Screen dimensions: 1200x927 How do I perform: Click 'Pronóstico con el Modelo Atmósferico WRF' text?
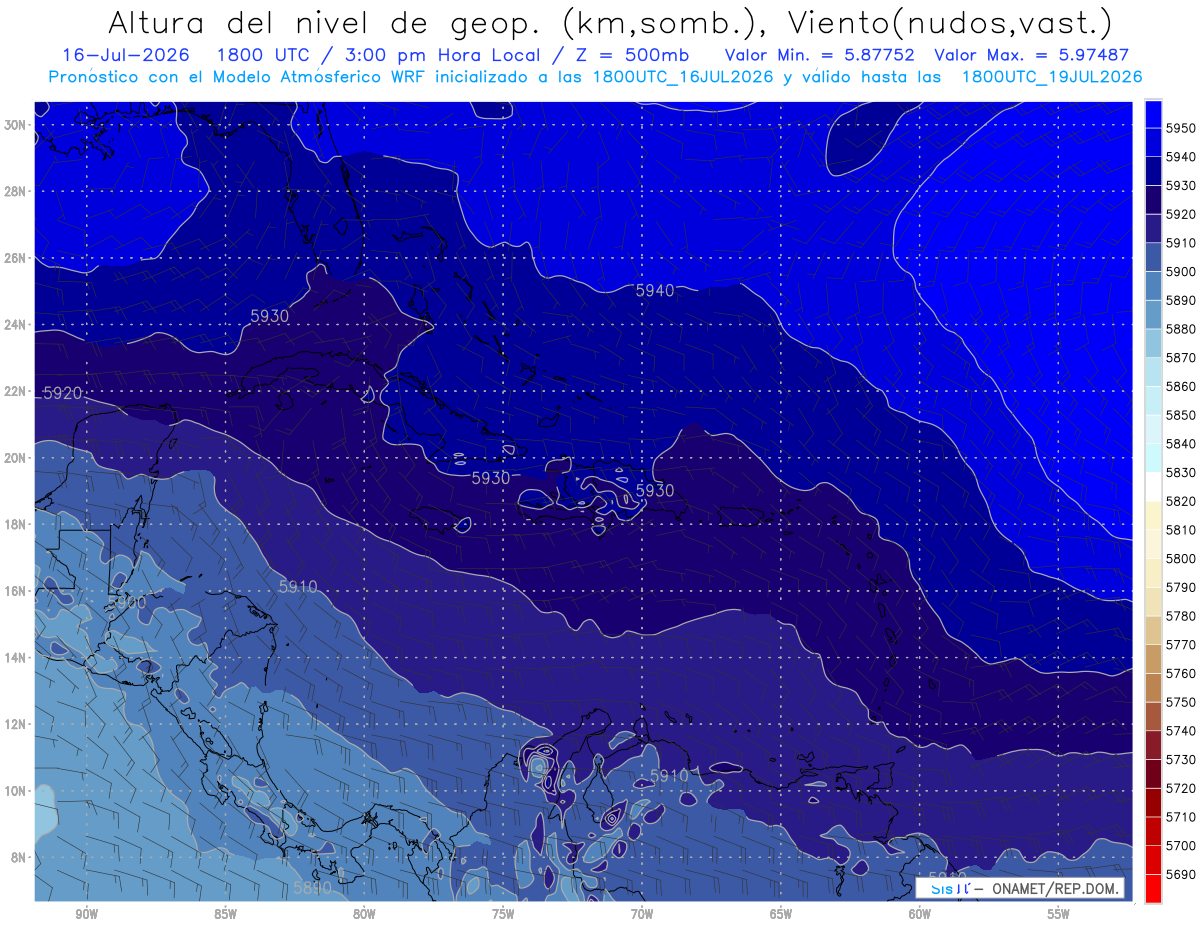point(237,77)
